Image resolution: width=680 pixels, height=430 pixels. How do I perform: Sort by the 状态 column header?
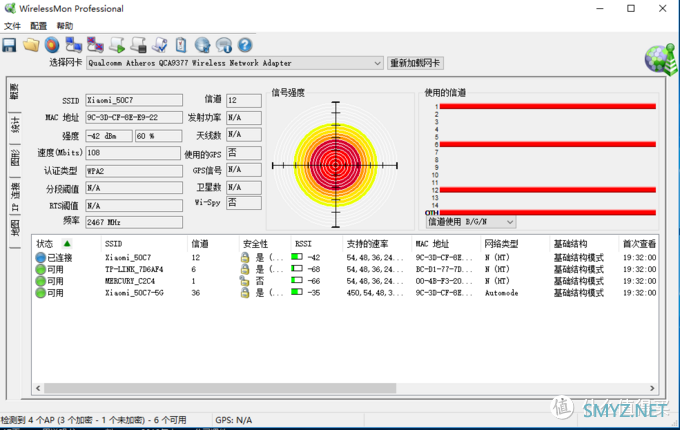click(x=65, y=244)
